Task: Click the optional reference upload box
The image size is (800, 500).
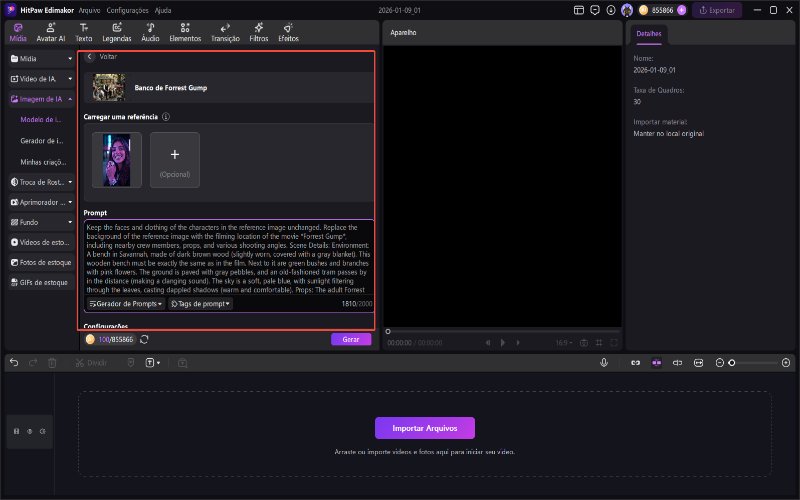Action: 174,160
